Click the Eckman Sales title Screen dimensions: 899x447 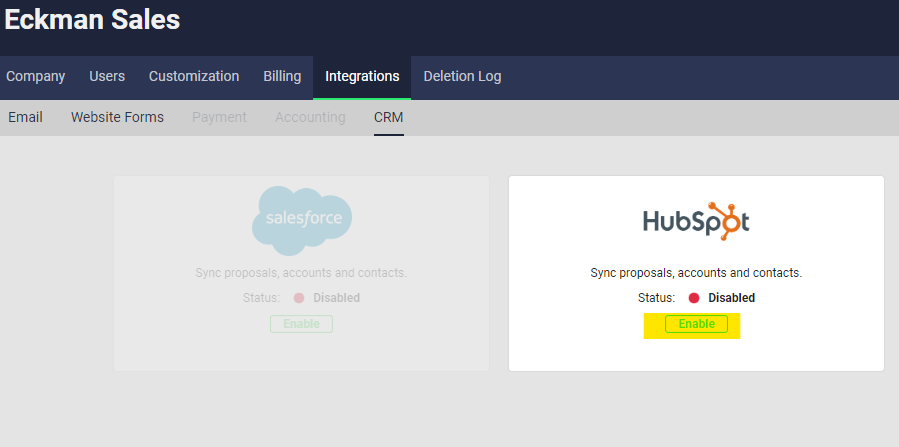[x=92, y=20]
